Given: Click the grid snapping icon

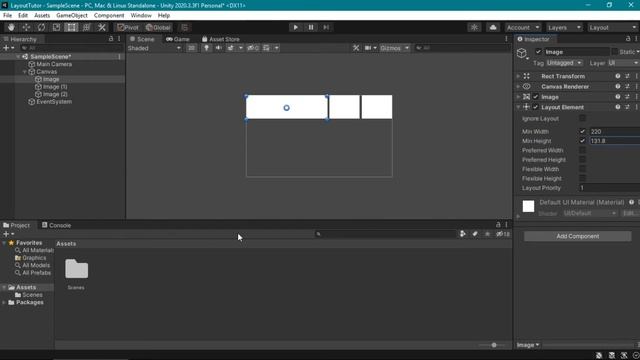Looking at the screenshot, I should (x=184, y=27).
